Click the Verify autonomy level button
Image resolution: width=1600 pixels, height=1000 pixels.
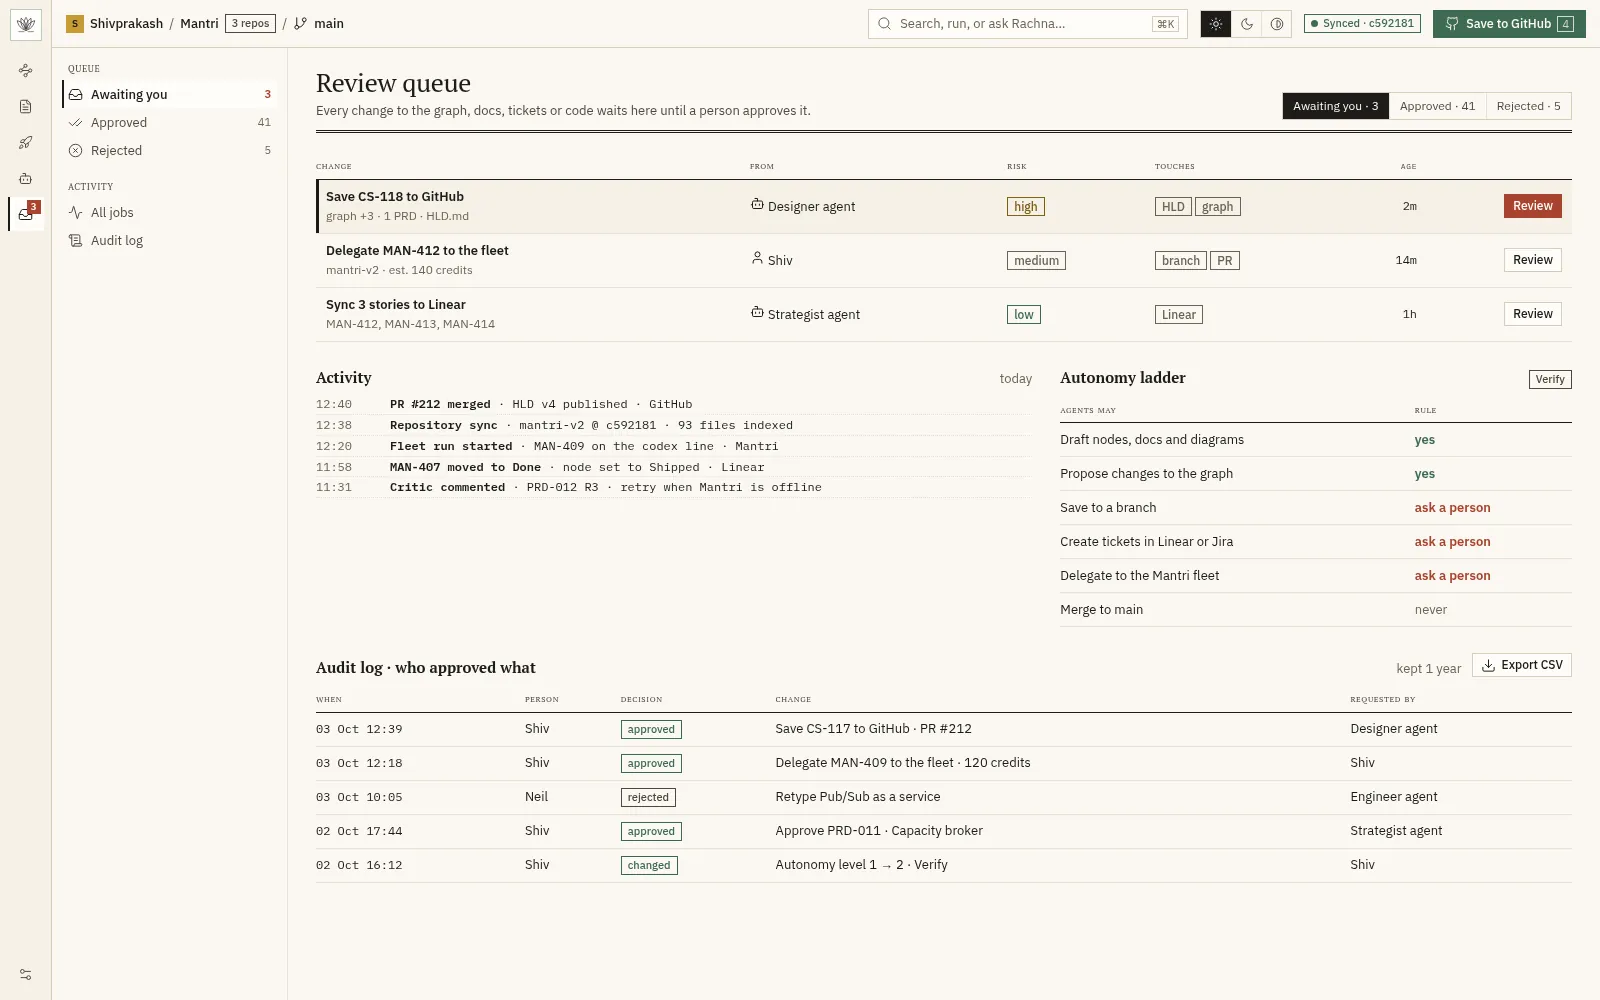tap(1550, 379)
